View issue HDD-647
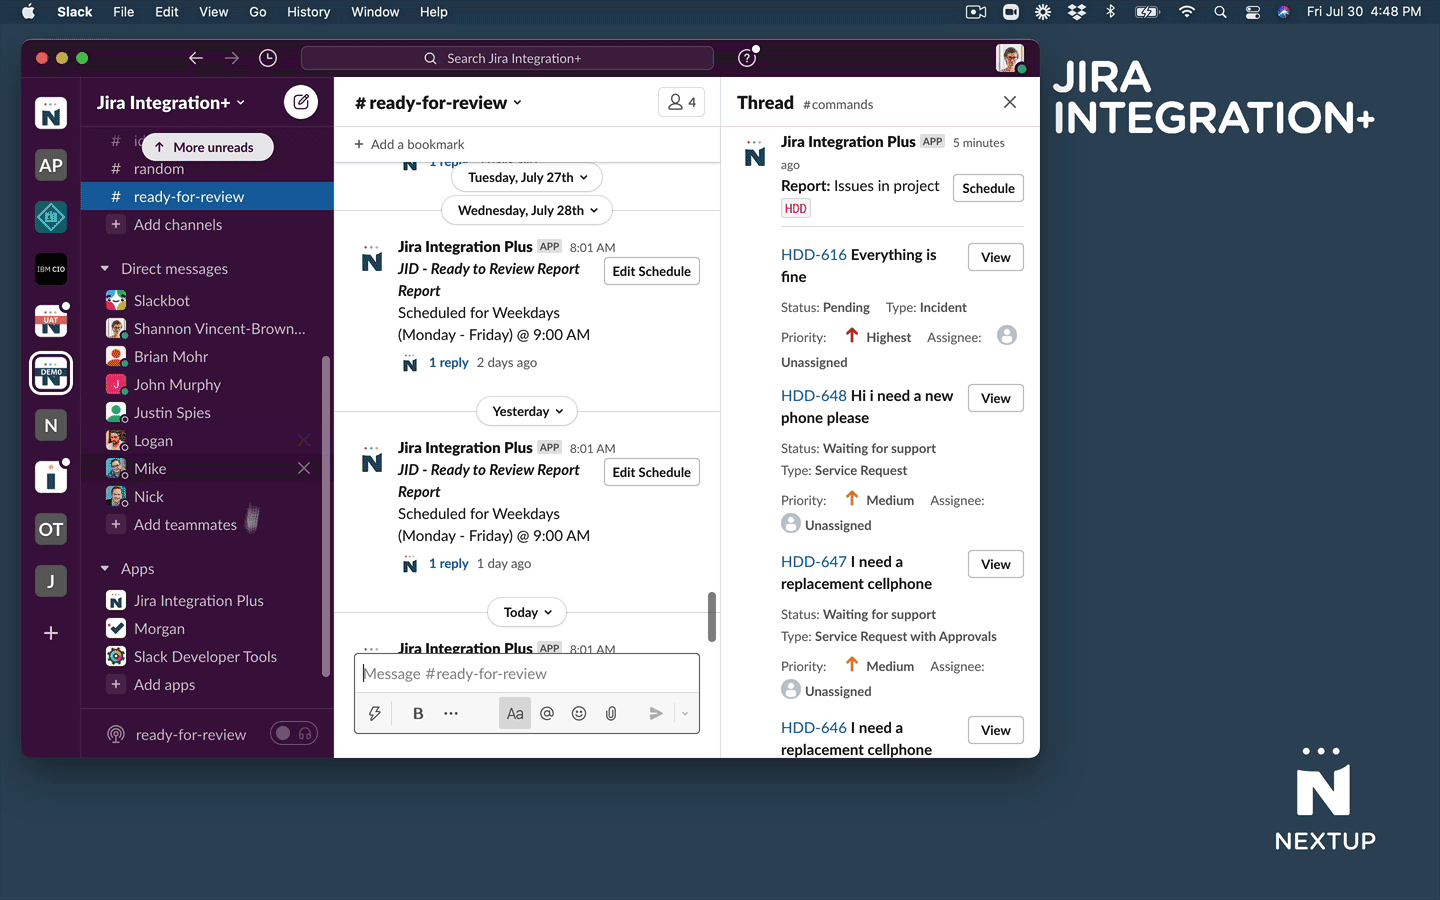Viewport: 1440px width, 900px height. tap(995, 564)
